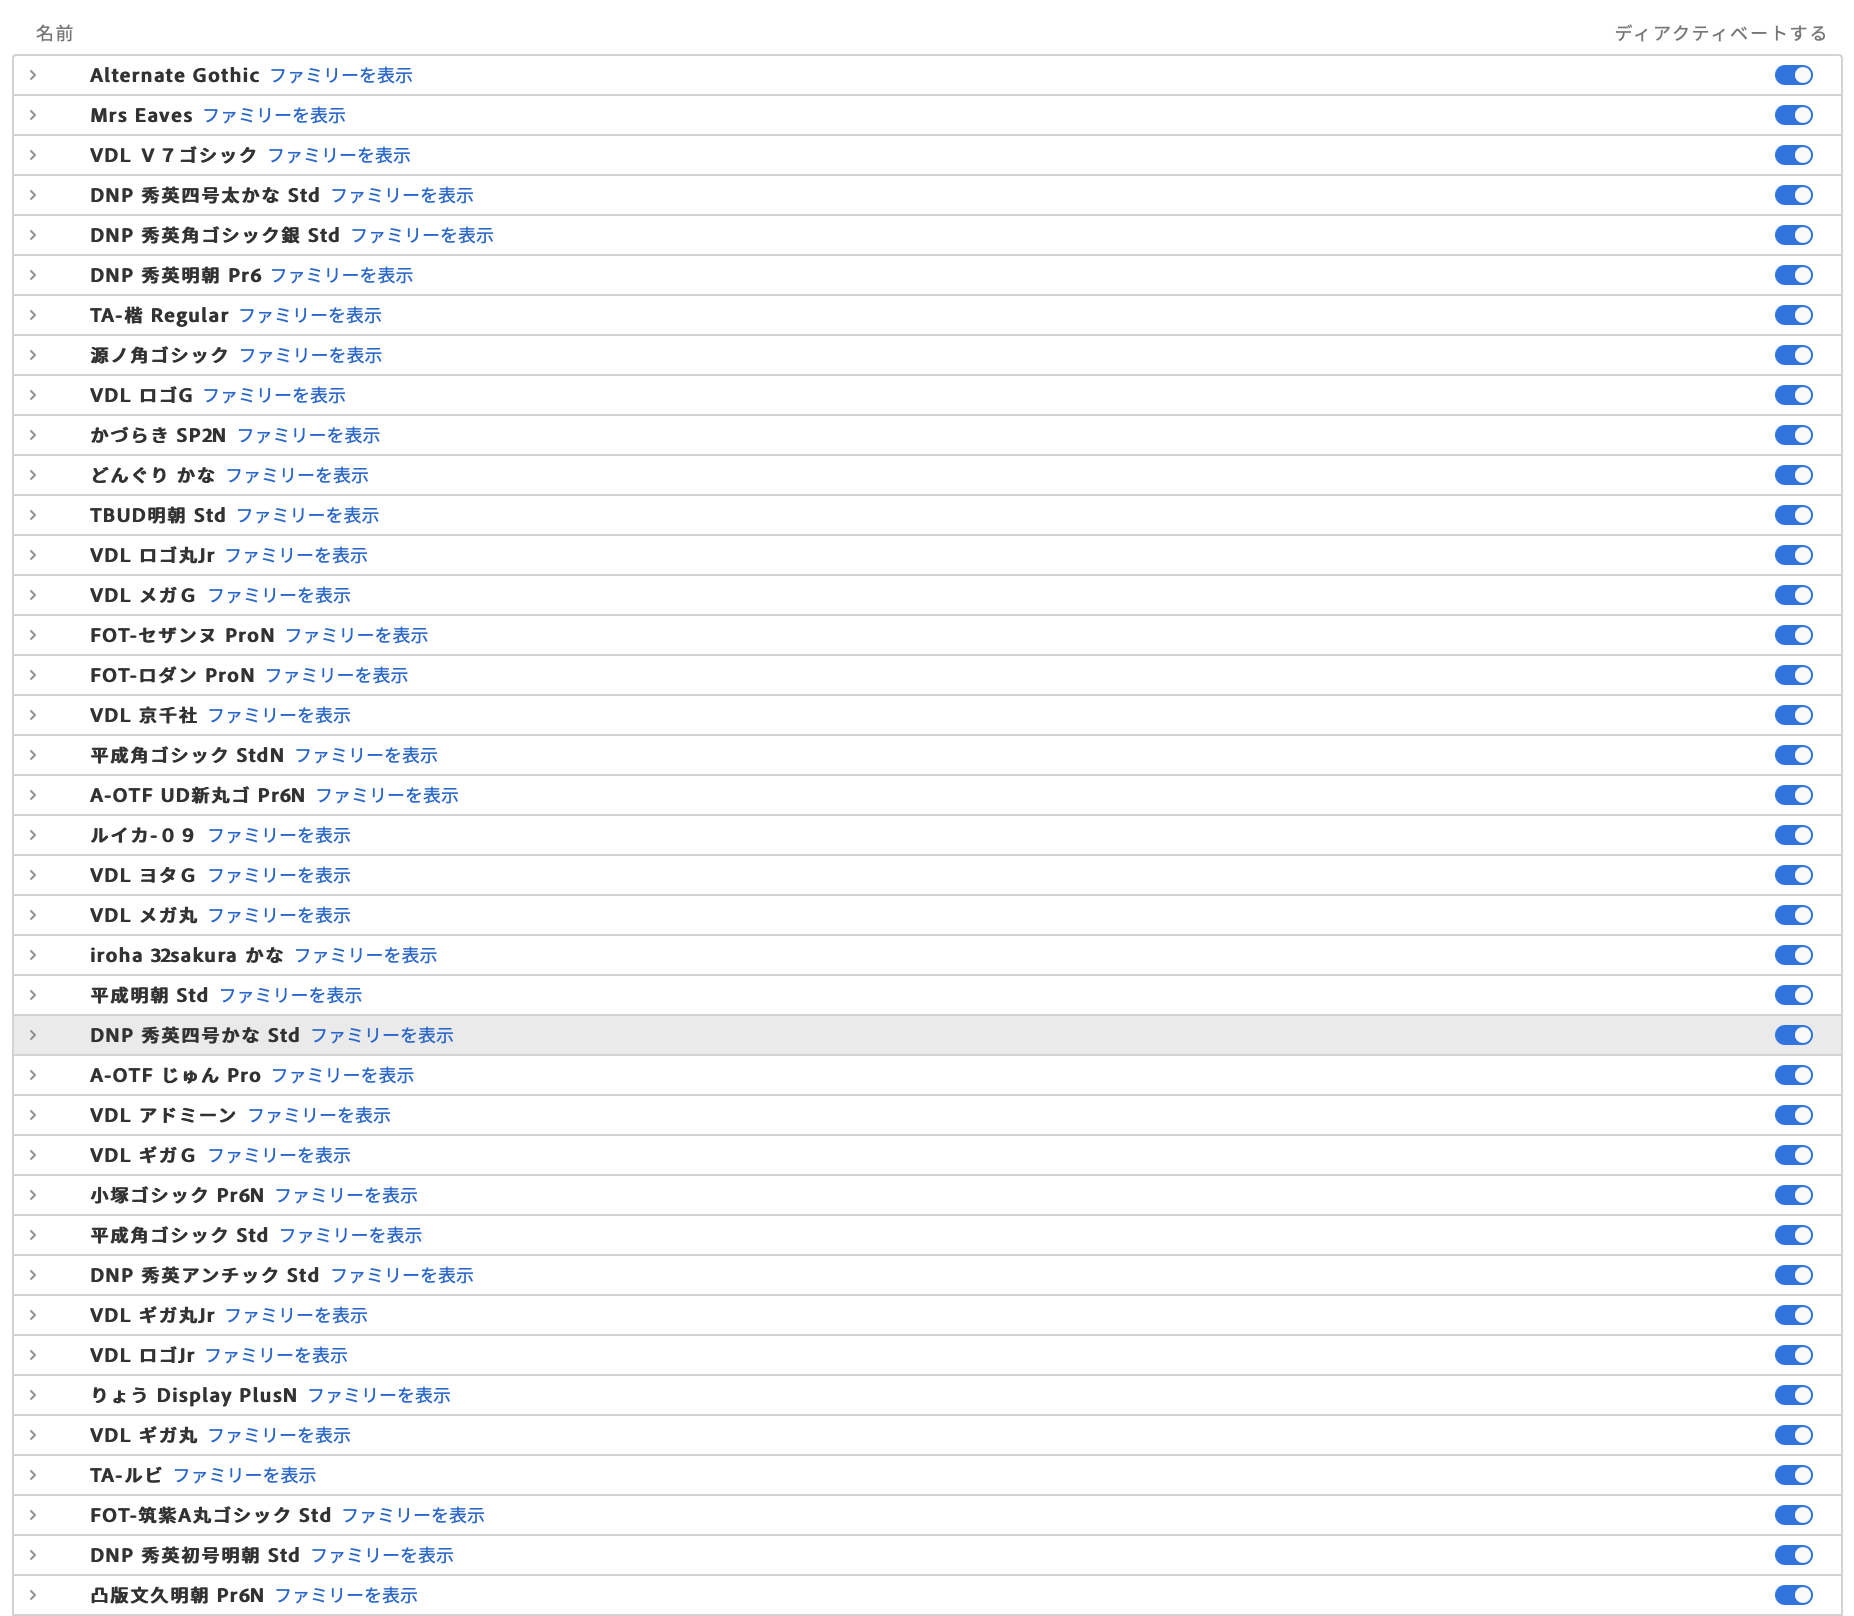Deactivate the VDL メガG font
This screenshot has height=1616, width=1854.
(x=1795, y=595)
